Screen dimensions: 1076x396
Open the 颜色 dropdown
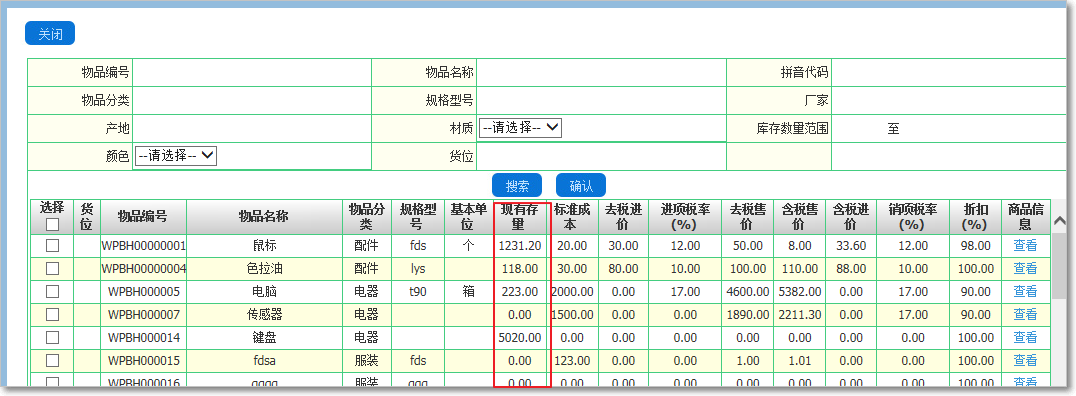click(x=176, y=156)
